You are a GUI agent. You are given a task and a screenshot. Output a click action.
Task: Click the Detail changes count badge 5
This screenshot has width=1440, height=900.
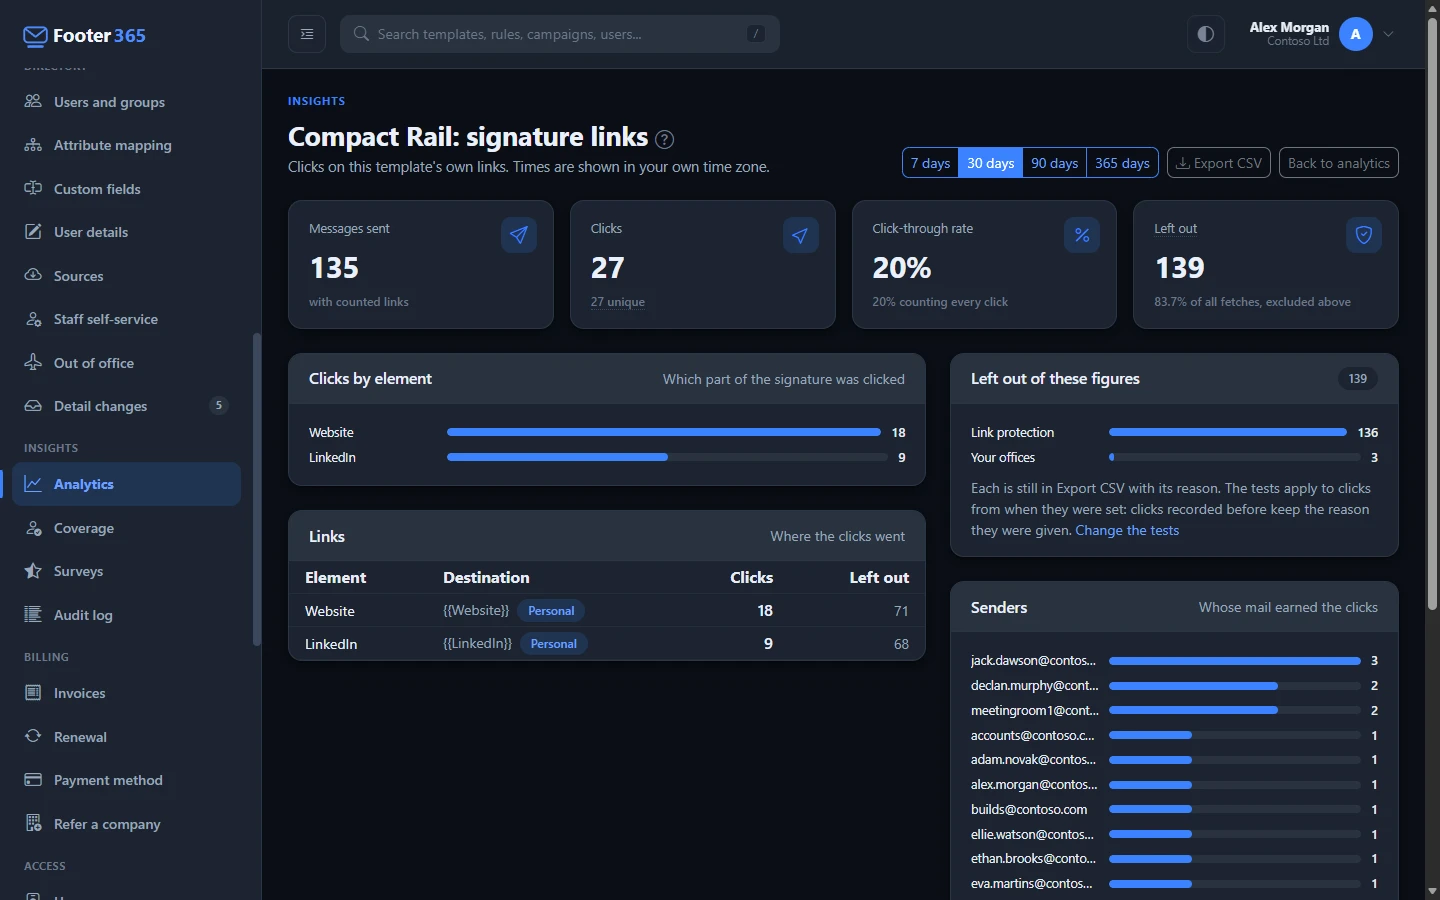click(218, 406)
